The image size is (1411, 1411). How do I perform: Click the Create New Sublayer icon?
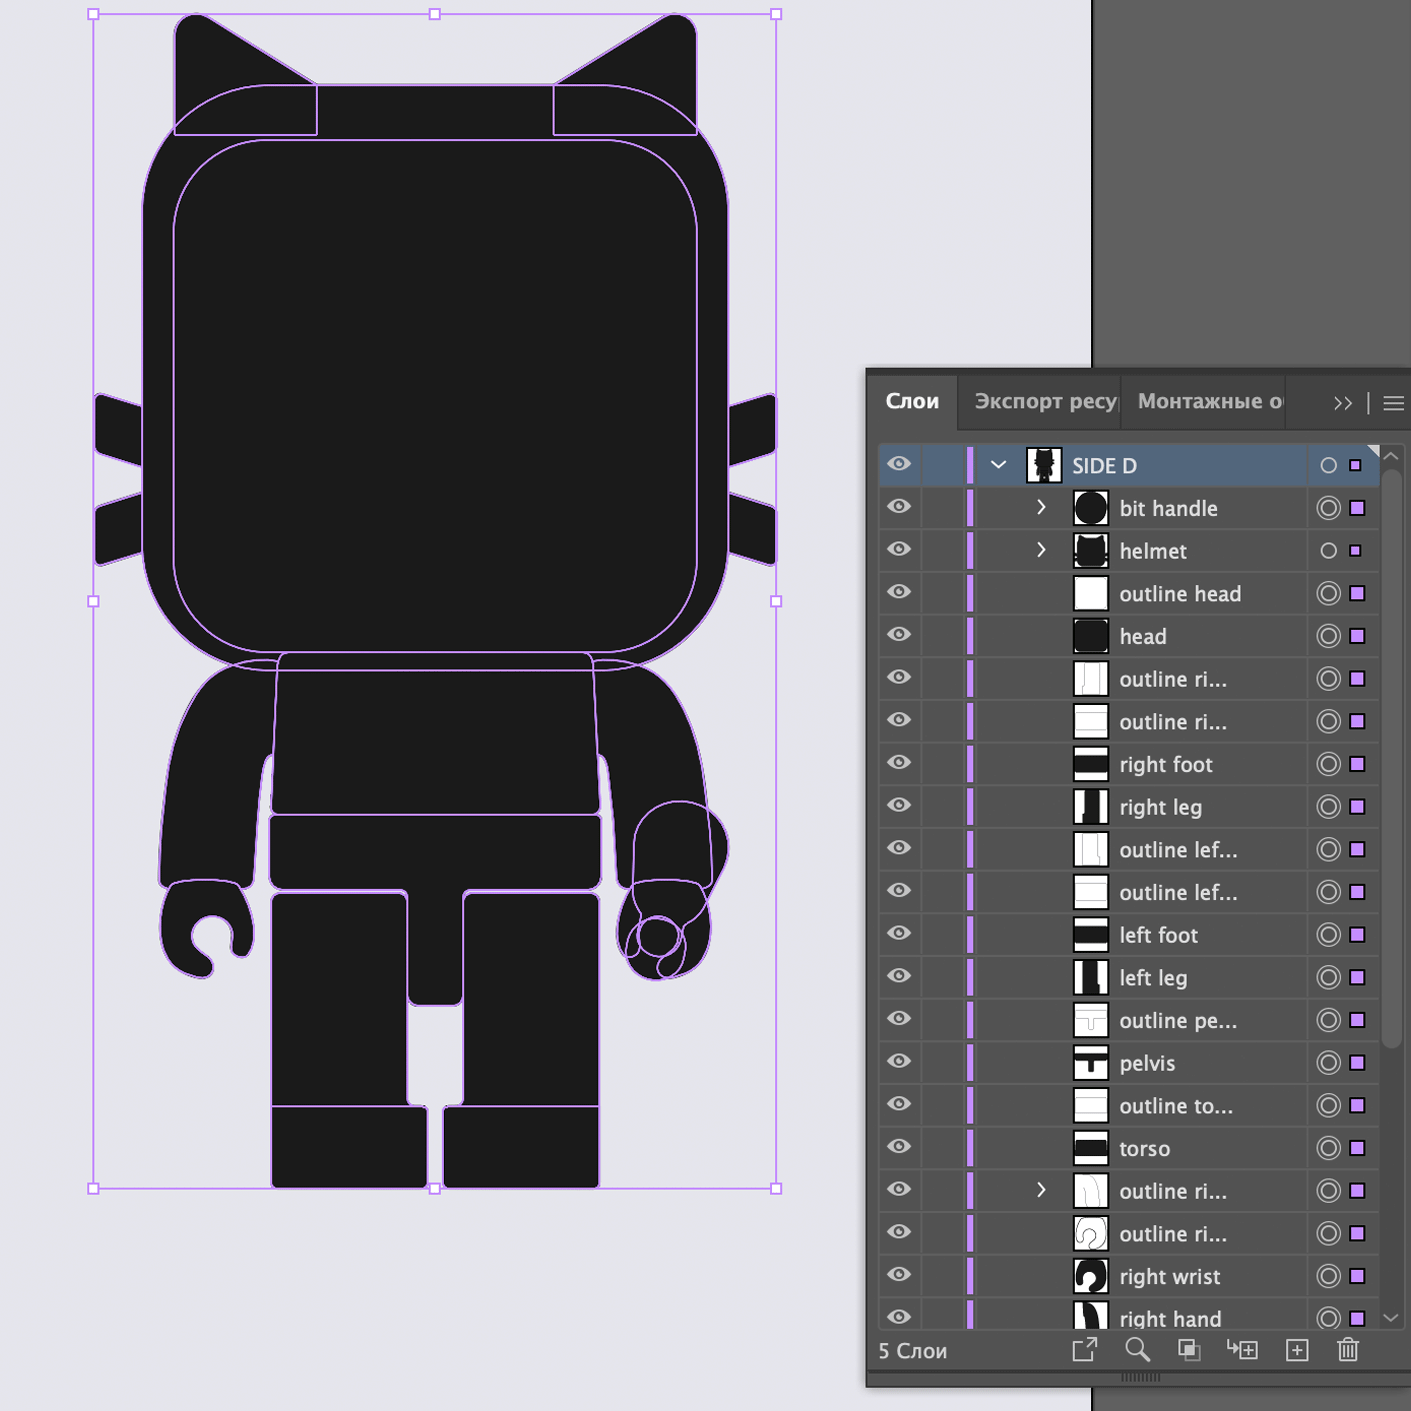click(x=1242, y=1350)
